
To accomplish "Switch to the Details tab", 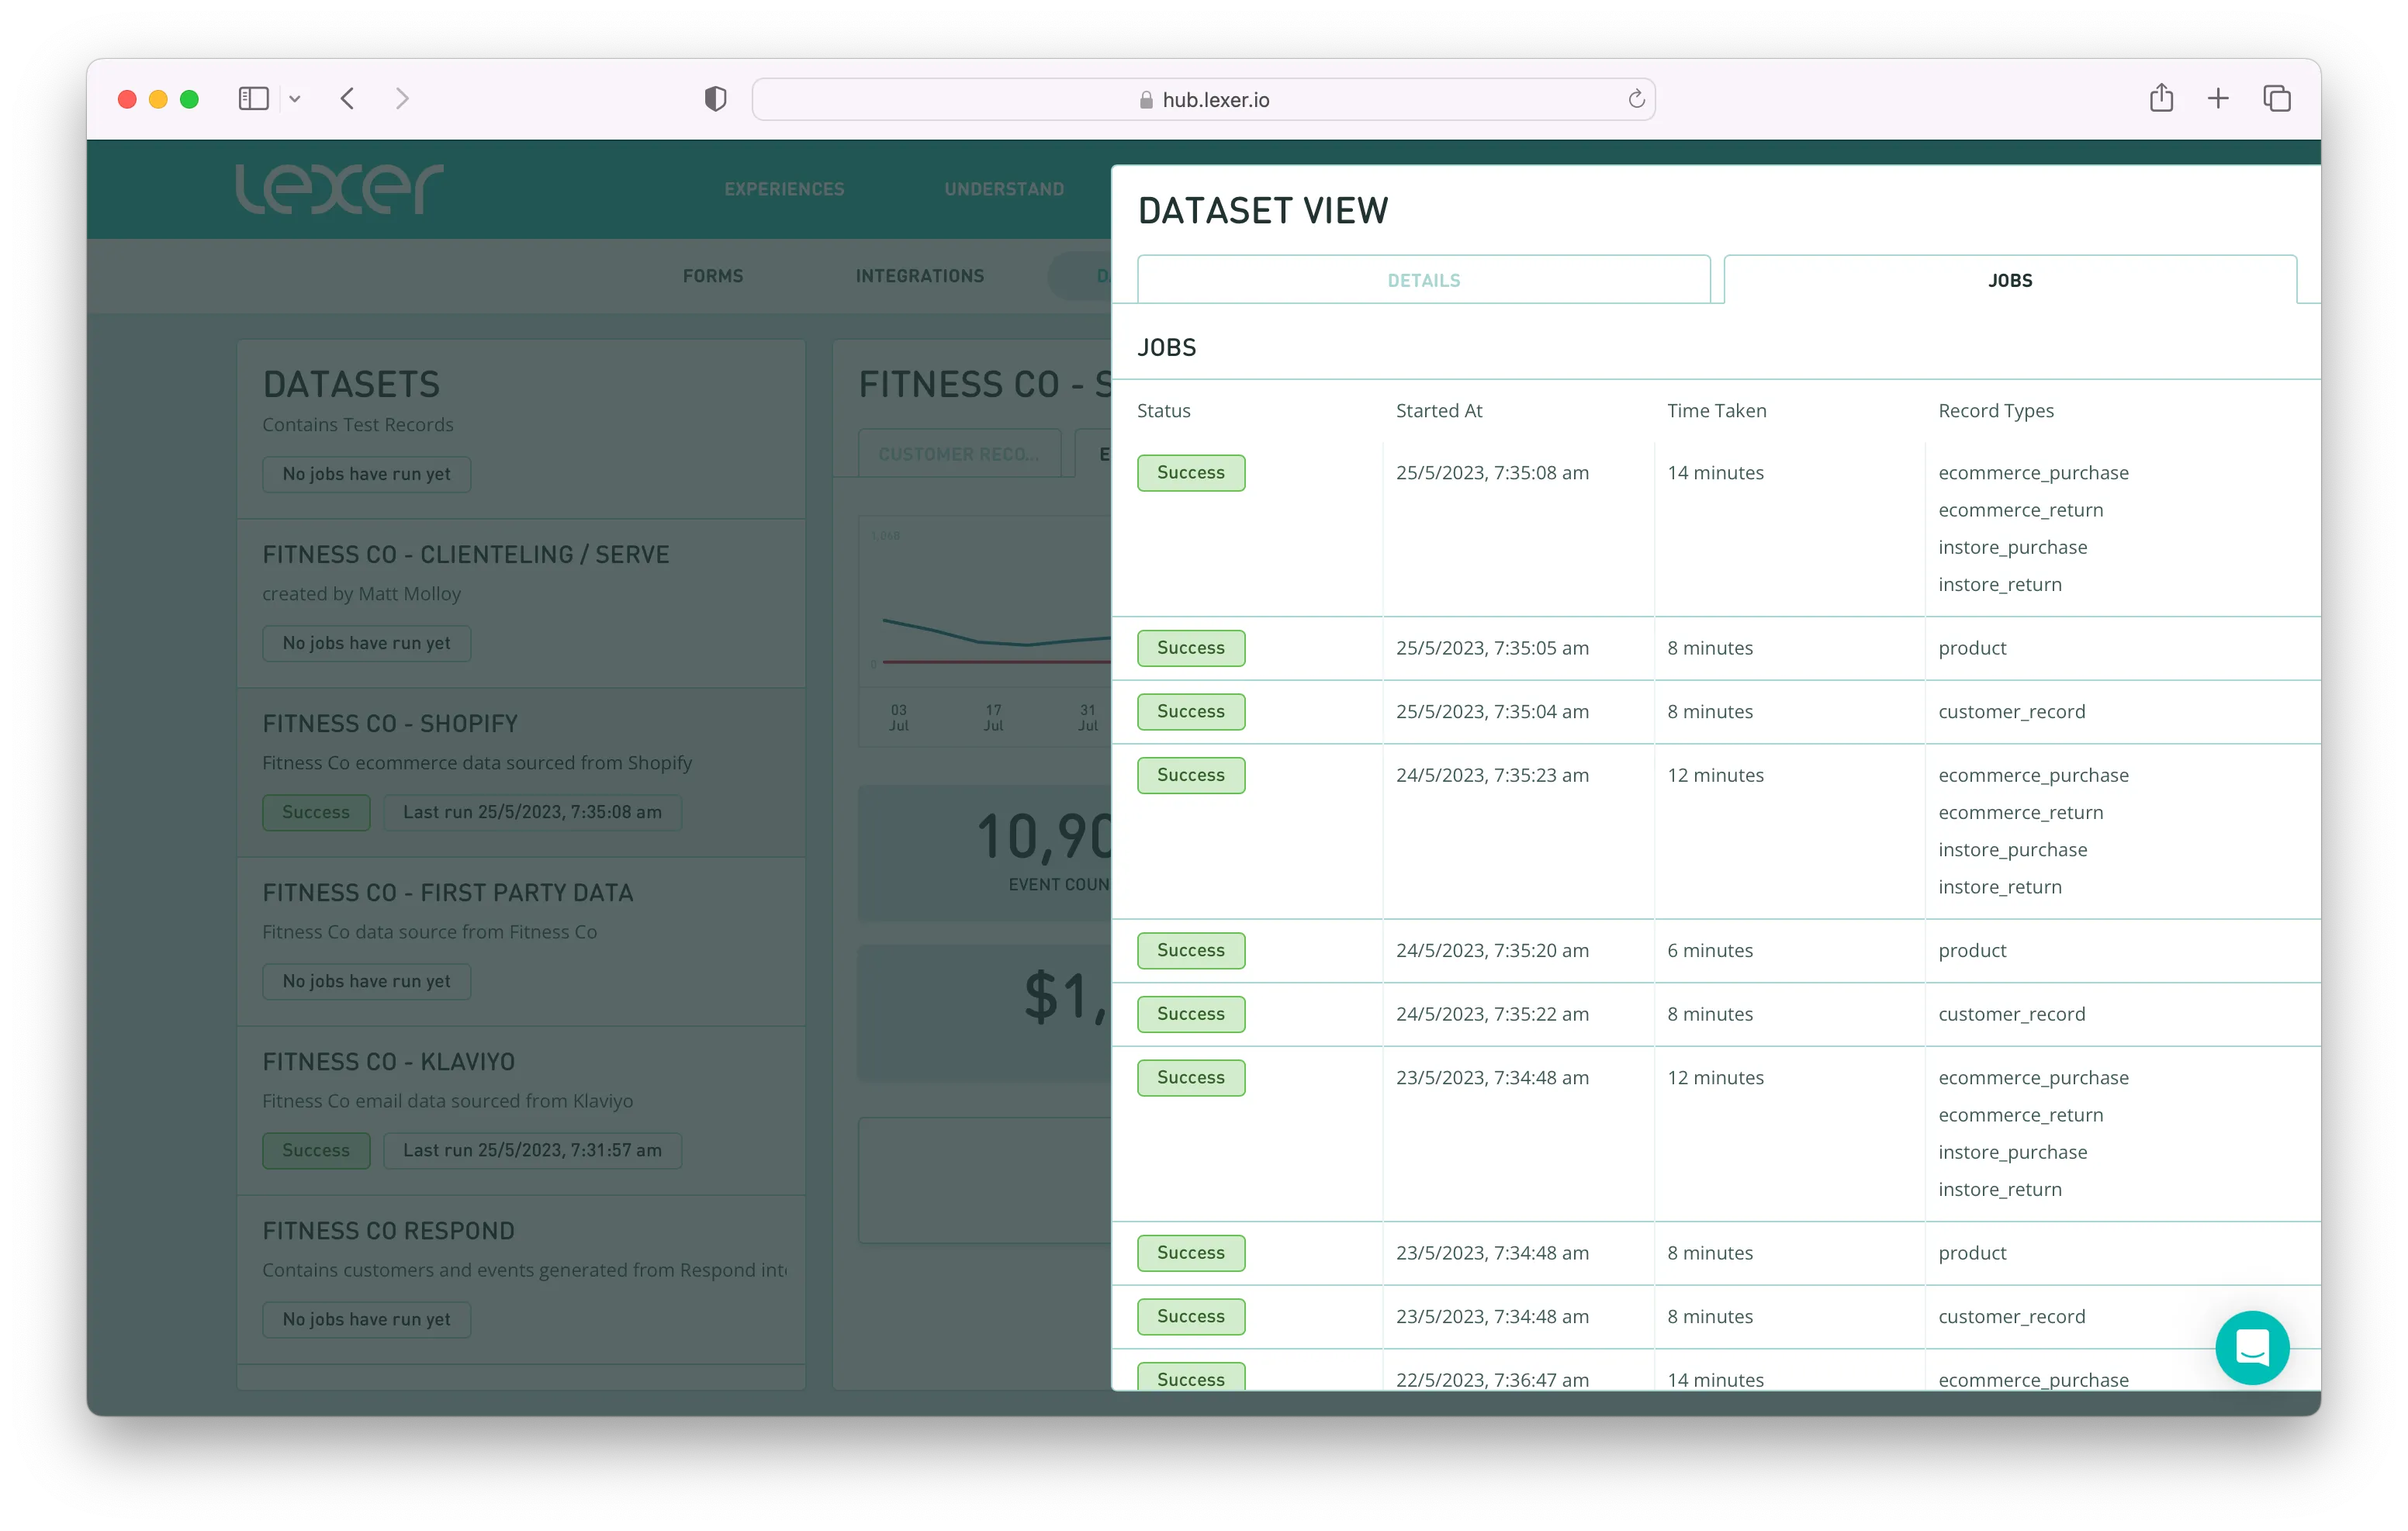I will click(1423, 280).
